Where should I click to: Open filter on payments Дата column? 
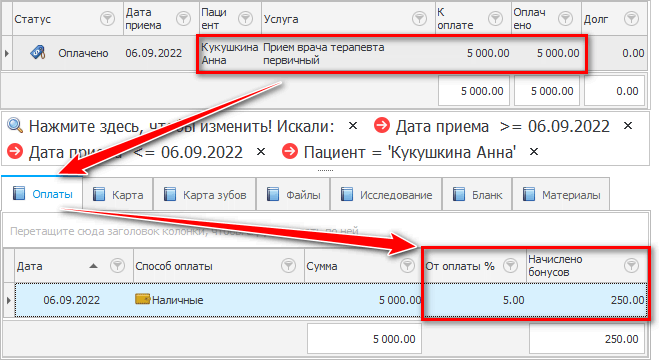click(x=117, y=265)
